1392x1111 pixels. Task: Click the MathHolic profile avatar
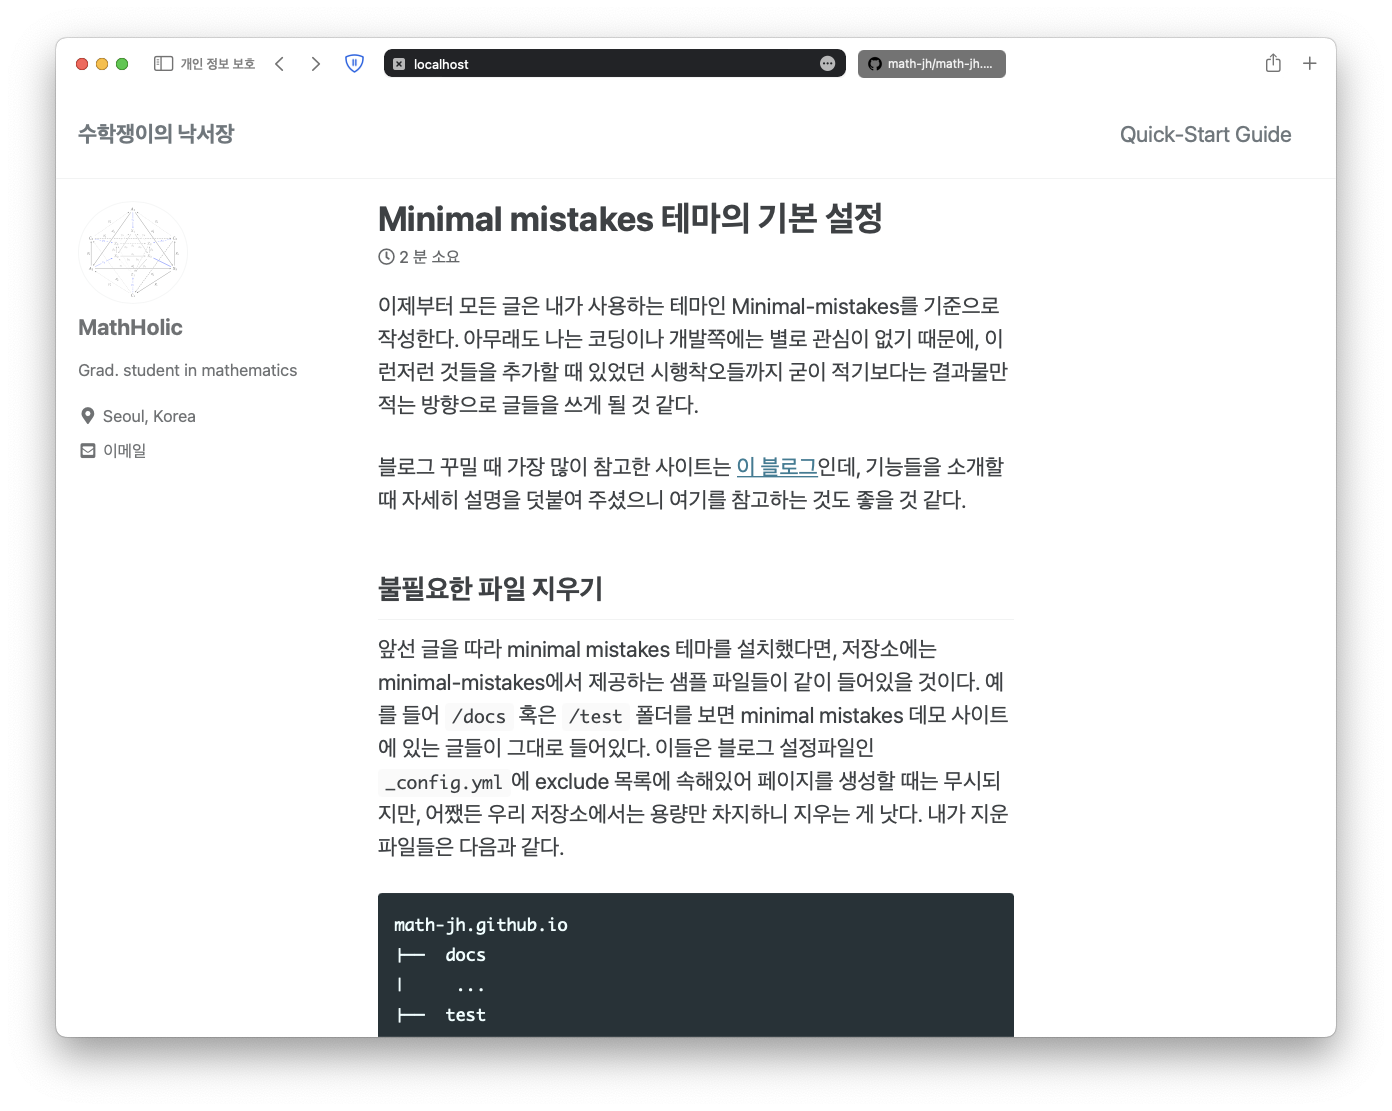click(132, 252)
